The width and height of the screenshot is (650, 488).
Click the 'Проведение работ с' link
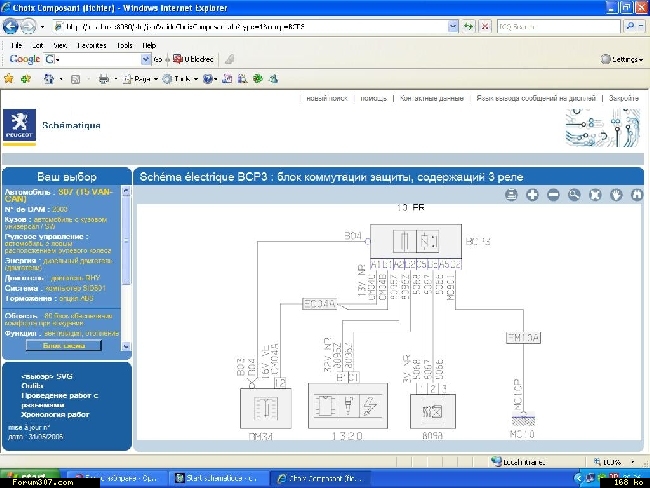60,396
